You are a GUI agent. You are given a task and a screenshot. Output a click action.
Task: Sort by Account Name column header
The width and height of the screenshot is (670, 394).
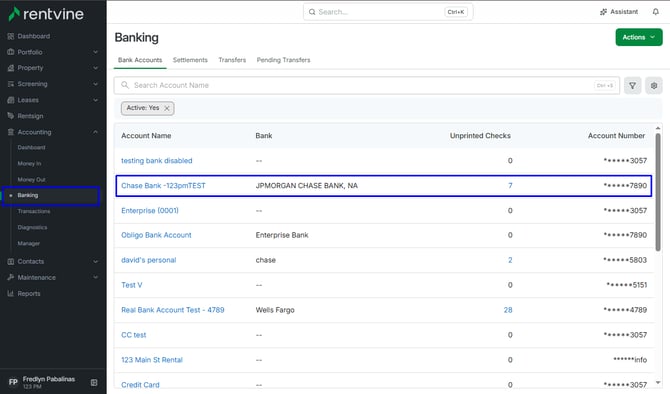[146, 136]
